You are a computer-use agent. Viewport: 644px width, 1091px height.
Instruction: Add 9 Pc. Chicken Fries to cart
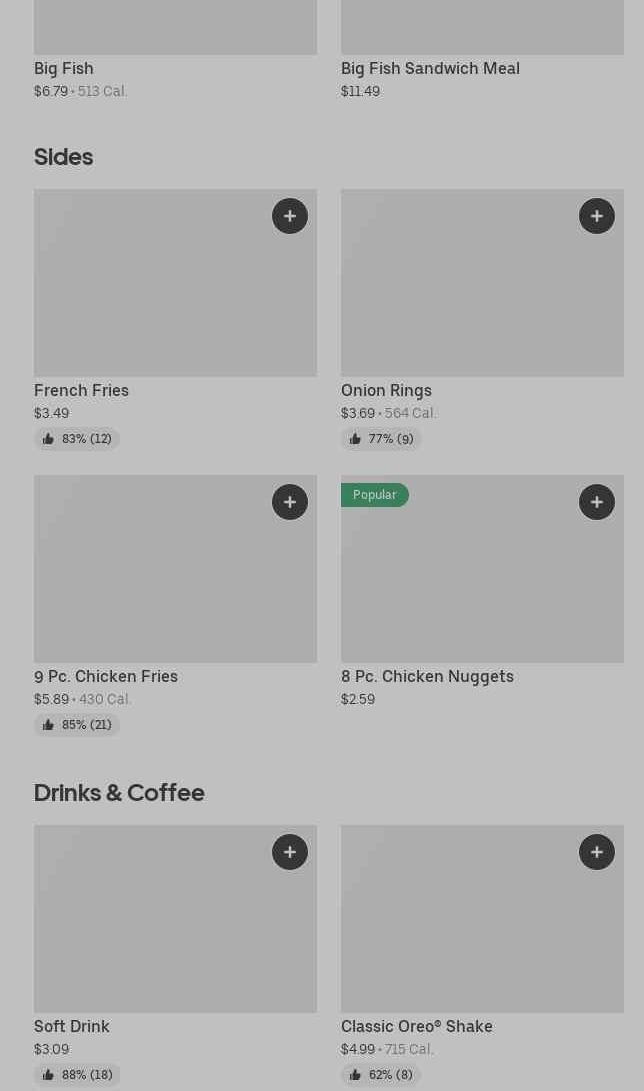290,502
